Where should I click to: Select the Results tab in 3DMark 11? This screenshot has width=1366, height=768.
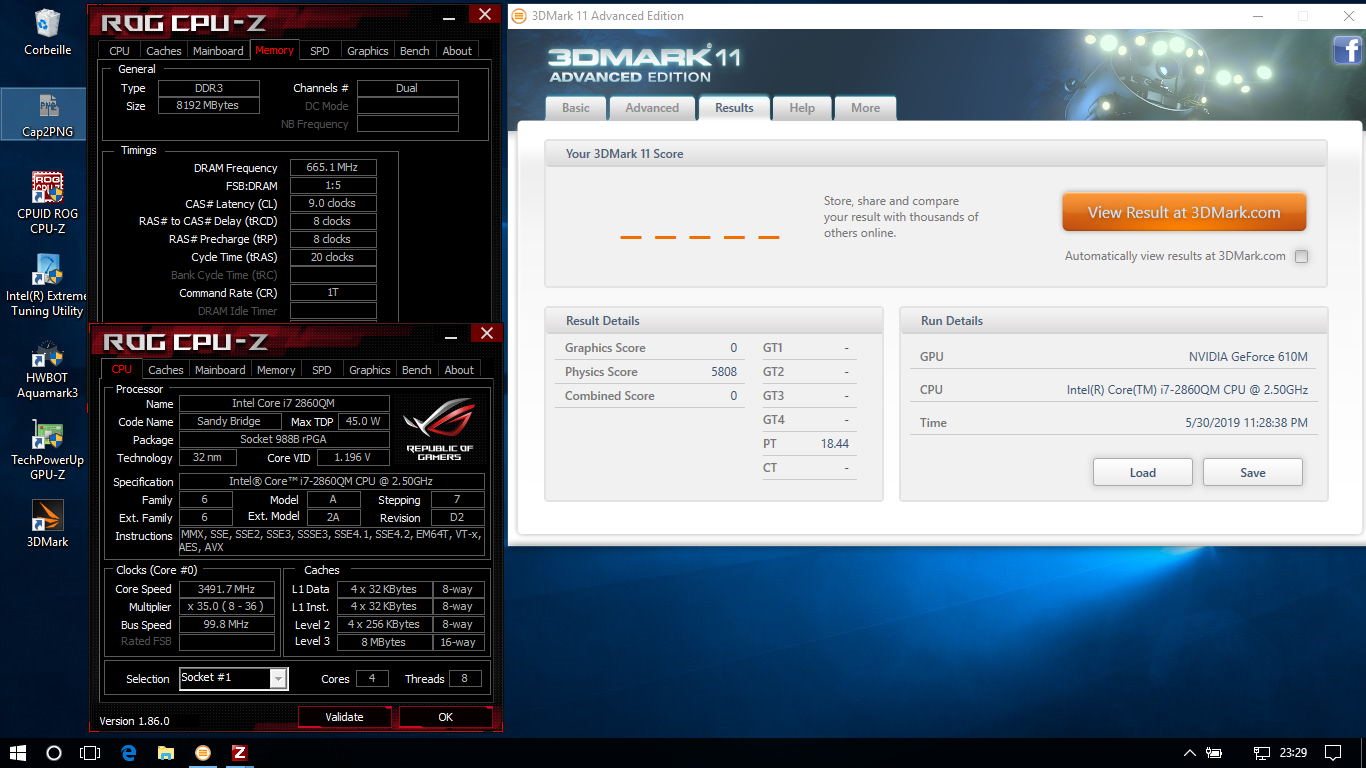734,108
